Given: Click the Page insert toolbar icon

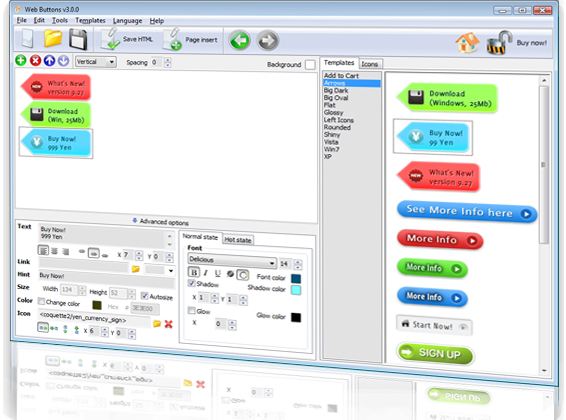Looking at the screenshot, I should 172,39.
